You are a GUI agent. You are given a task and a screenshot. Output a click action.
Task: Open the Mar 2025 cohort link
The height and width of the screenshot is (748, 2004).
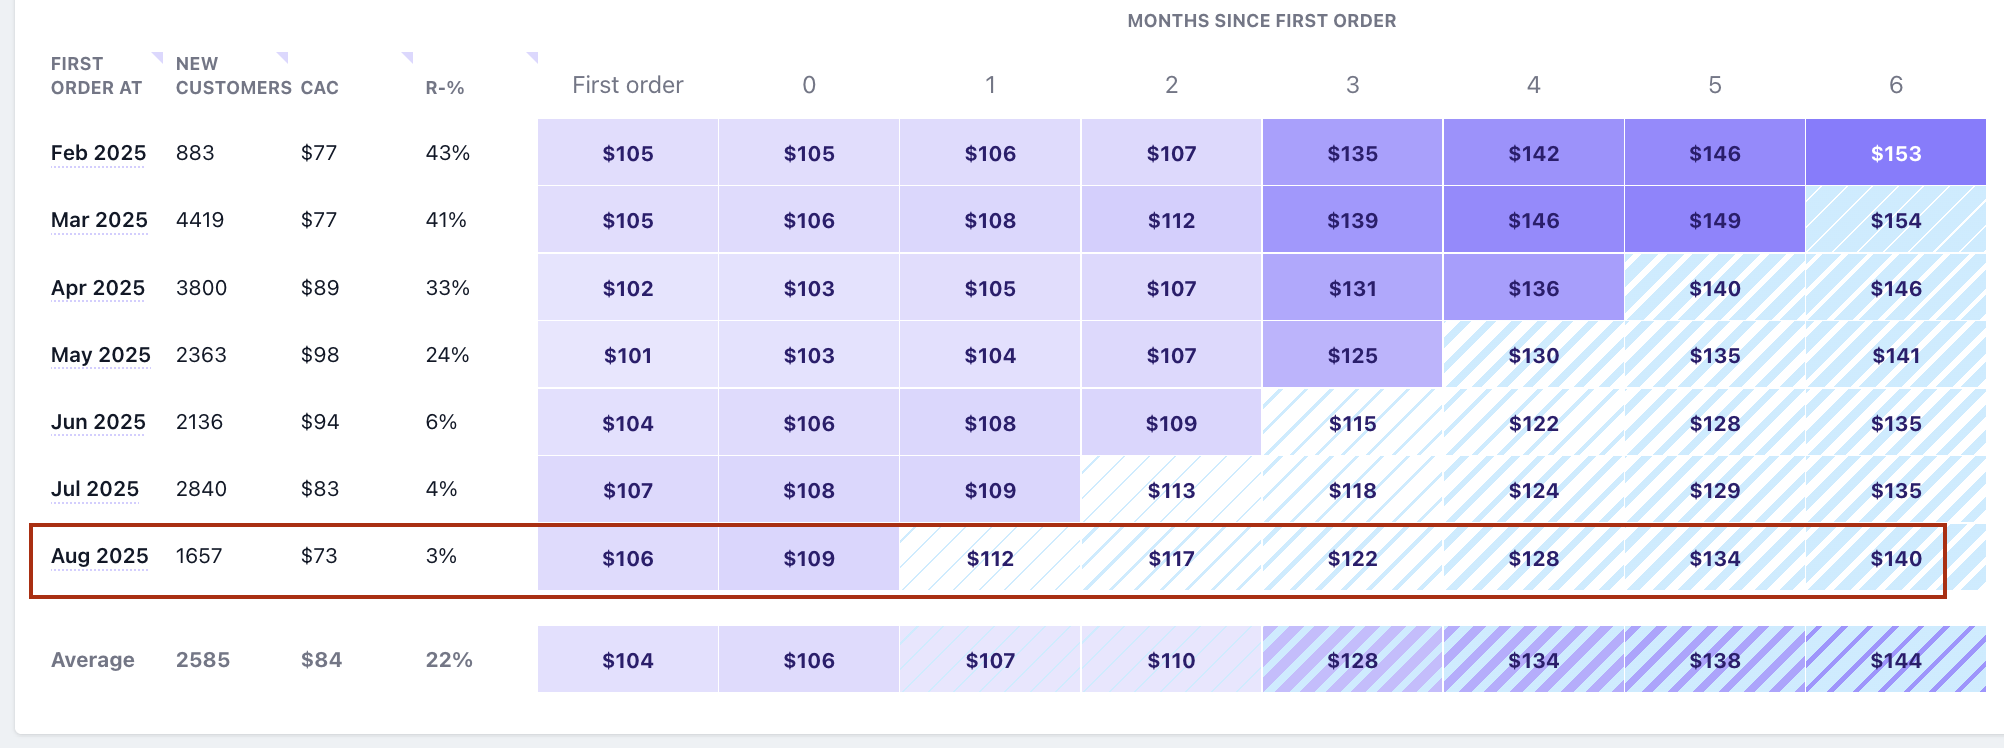pyautogui.click(x=99, y=220)
